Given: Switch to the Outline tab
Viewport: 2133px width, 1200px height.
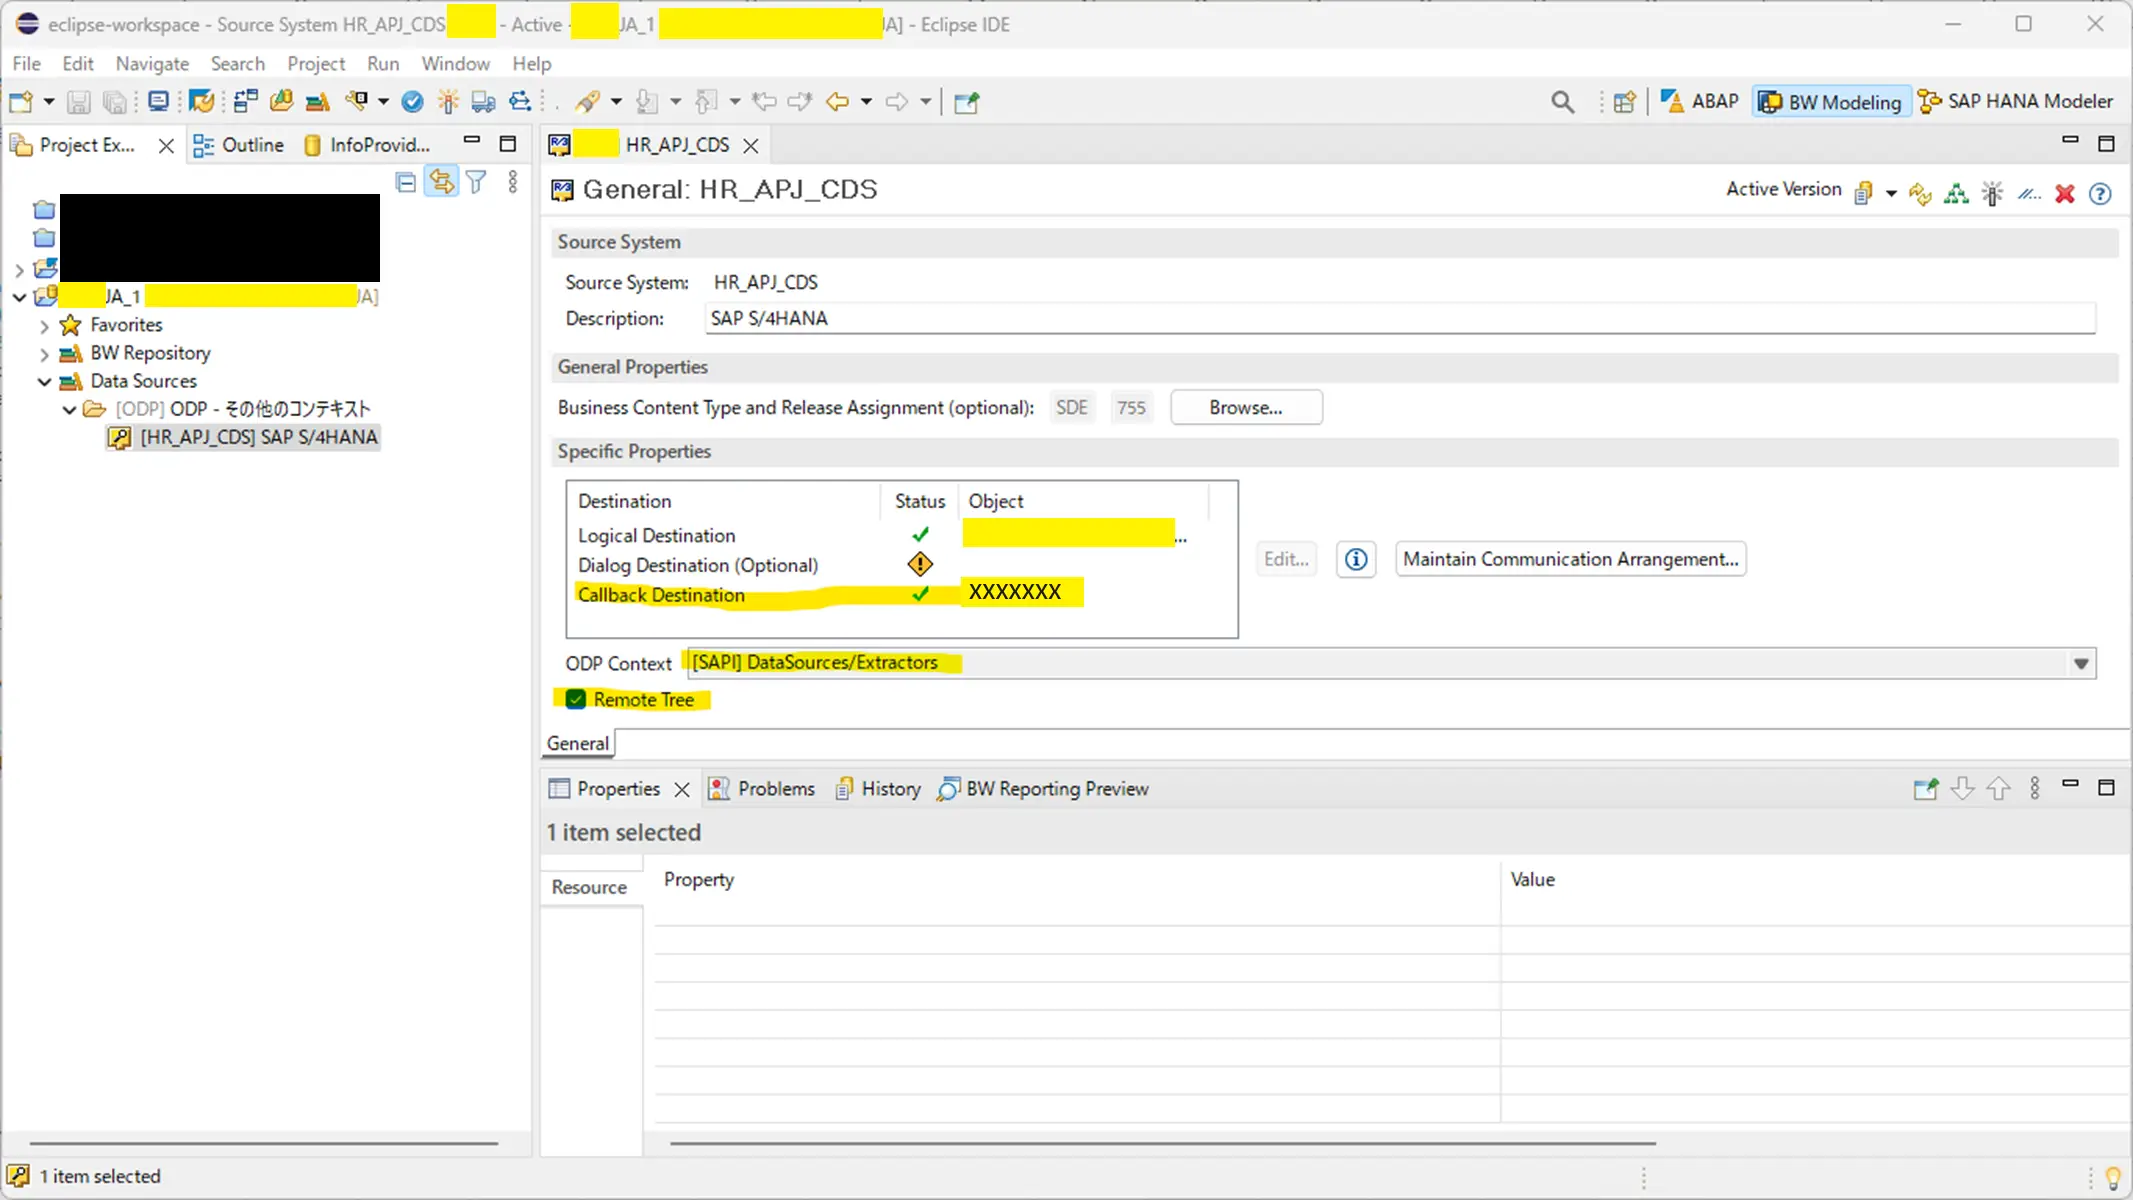Looking at the screenshot, I should (238, 145).
